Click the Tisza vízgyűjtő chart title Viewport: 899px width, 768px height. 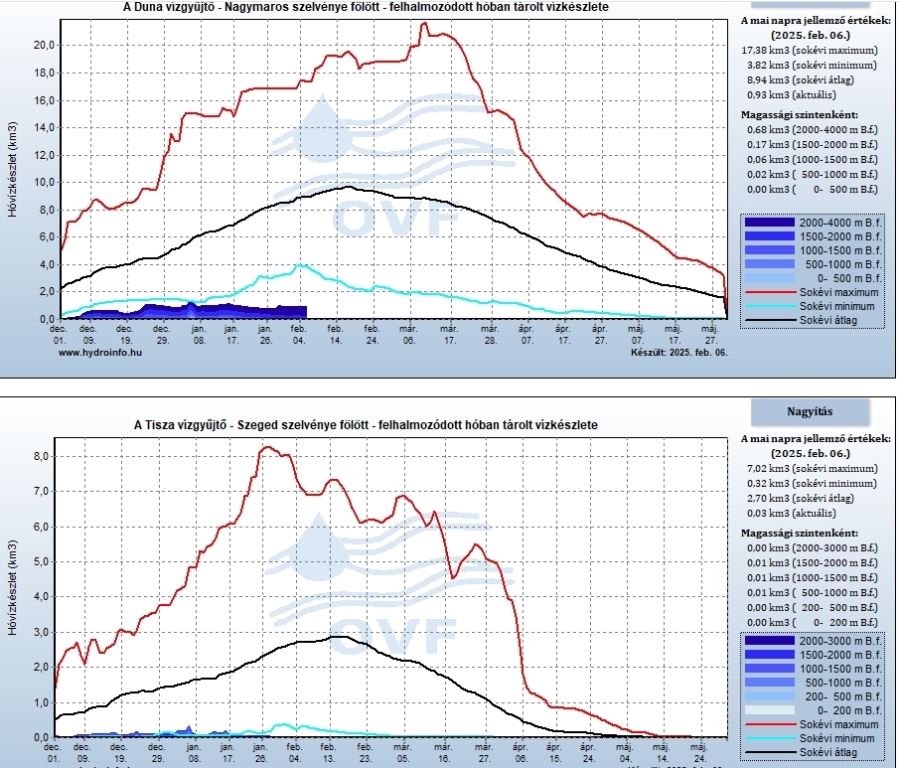(x=366, y=425)
